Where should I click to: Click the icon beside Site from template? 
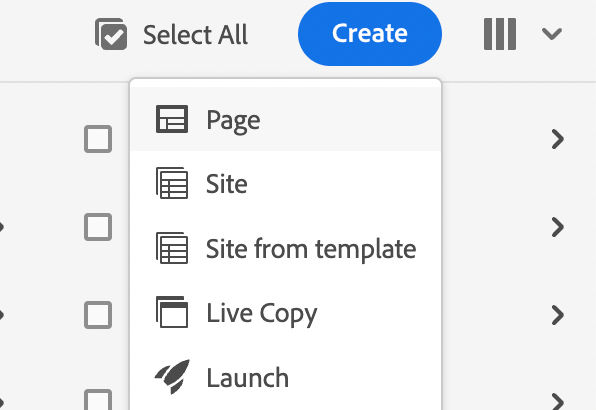pyautogui.click(x=172, y=248)
